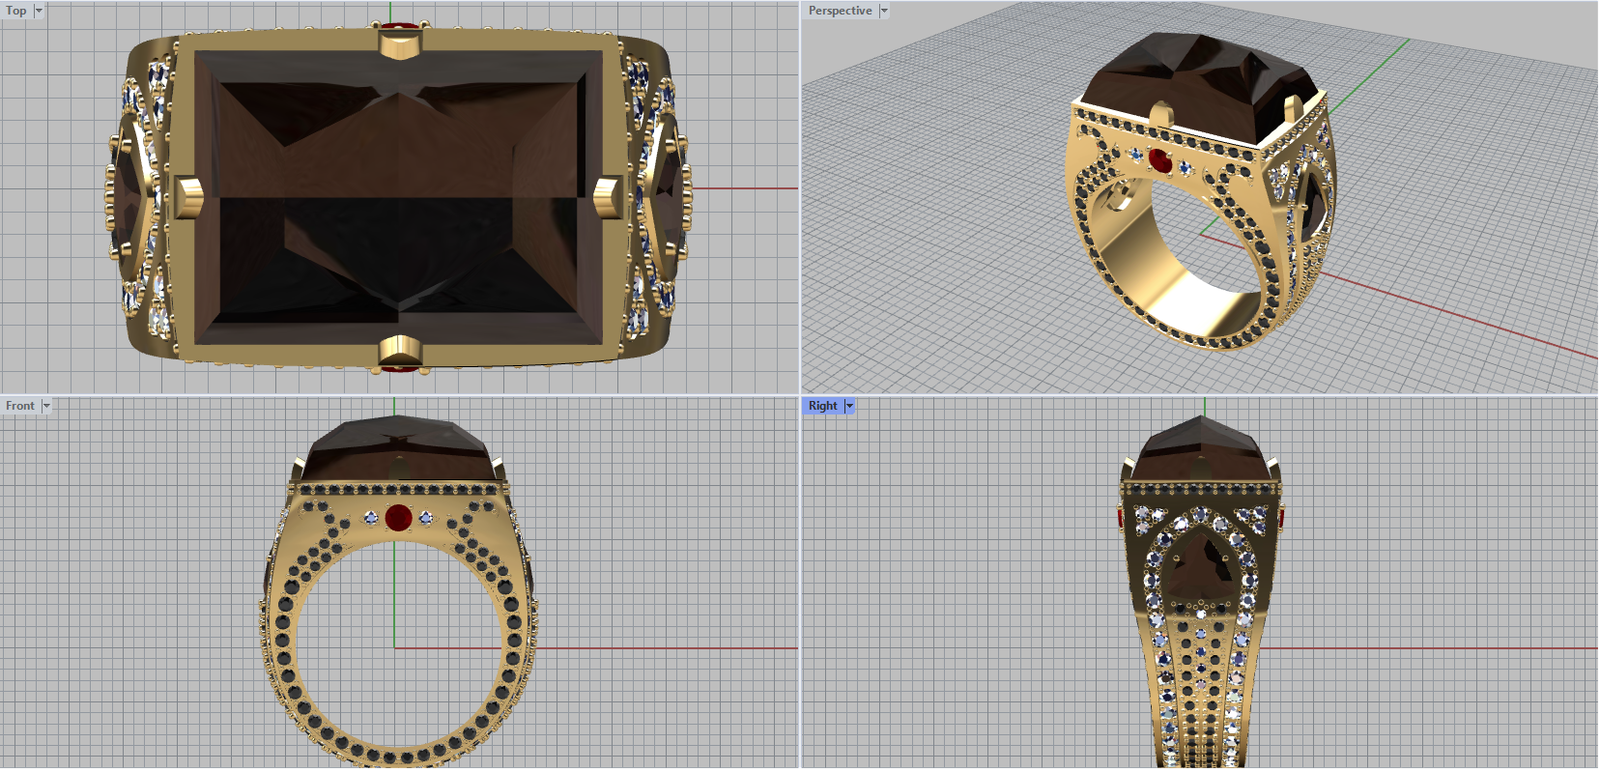
Task: Select the large brown stone in Top view
Action: 400,200
